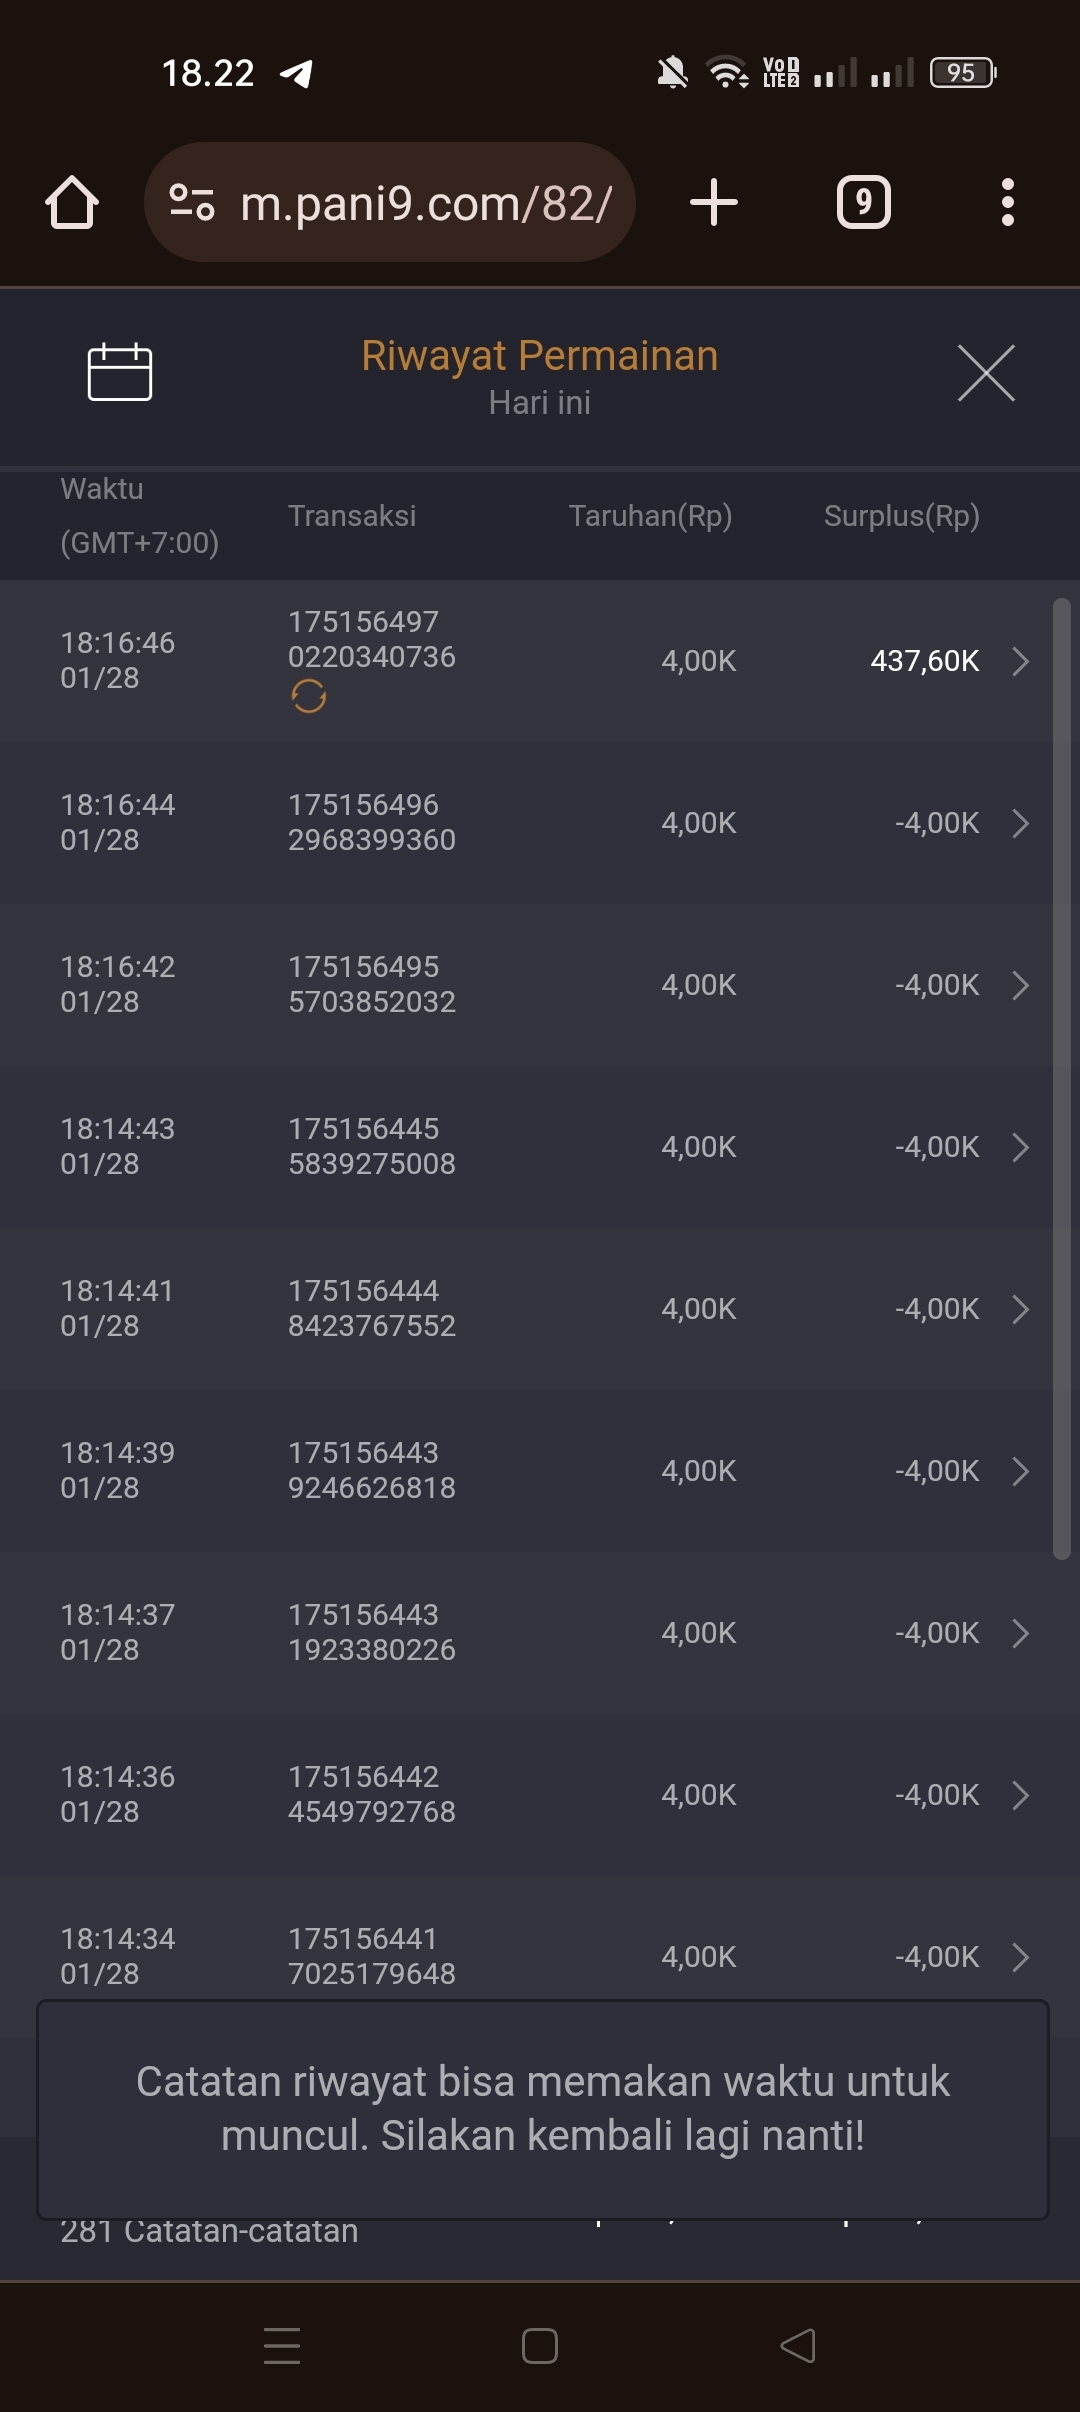This screenshot has width=1080, height=2412.
Task: Open the calendar date filter icon
Action: 120,372
